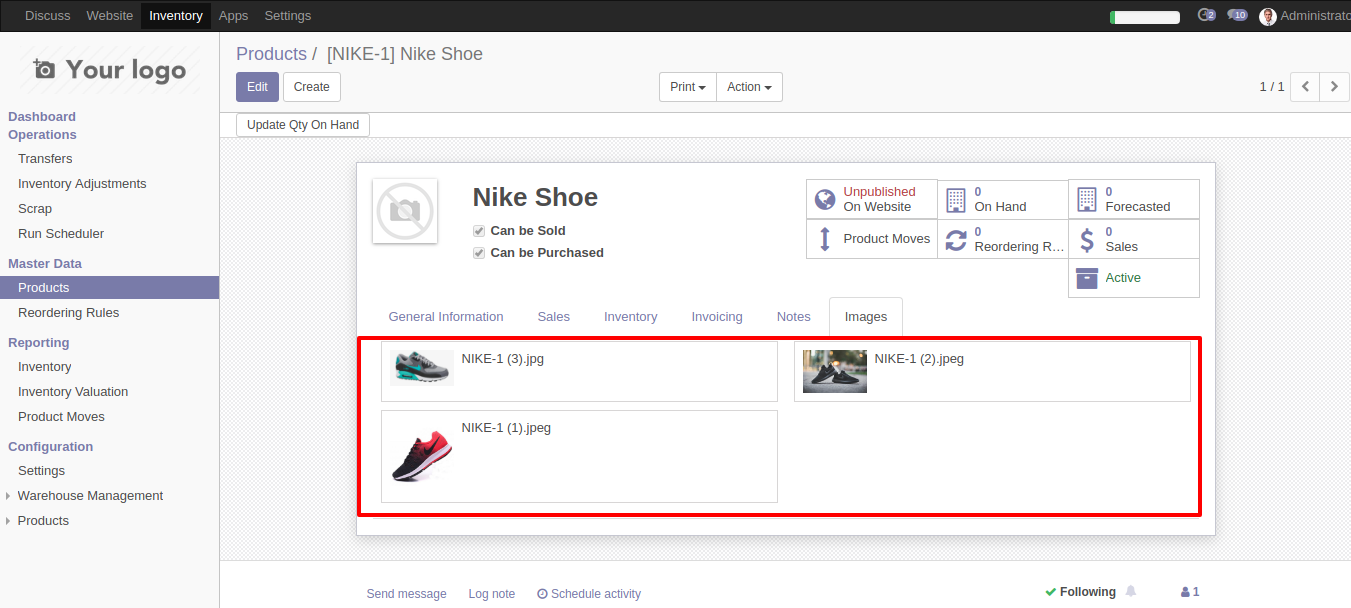Click the followers person icon
Viewport: 1351px width, 608px height.
click(1186, 592)
